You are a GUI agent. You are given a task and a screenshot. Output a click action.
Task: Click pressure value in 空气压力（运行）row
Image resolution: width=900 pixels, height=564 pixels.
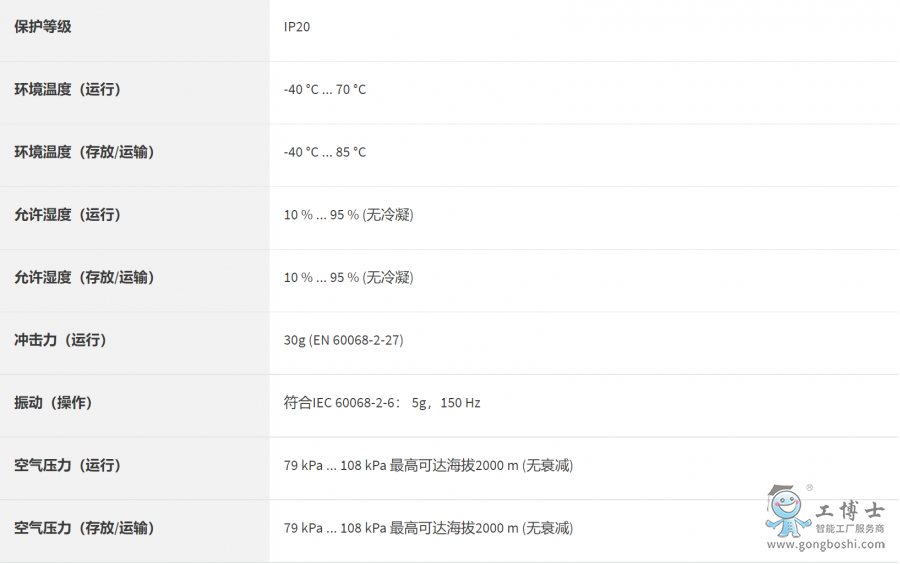(428, 465)
